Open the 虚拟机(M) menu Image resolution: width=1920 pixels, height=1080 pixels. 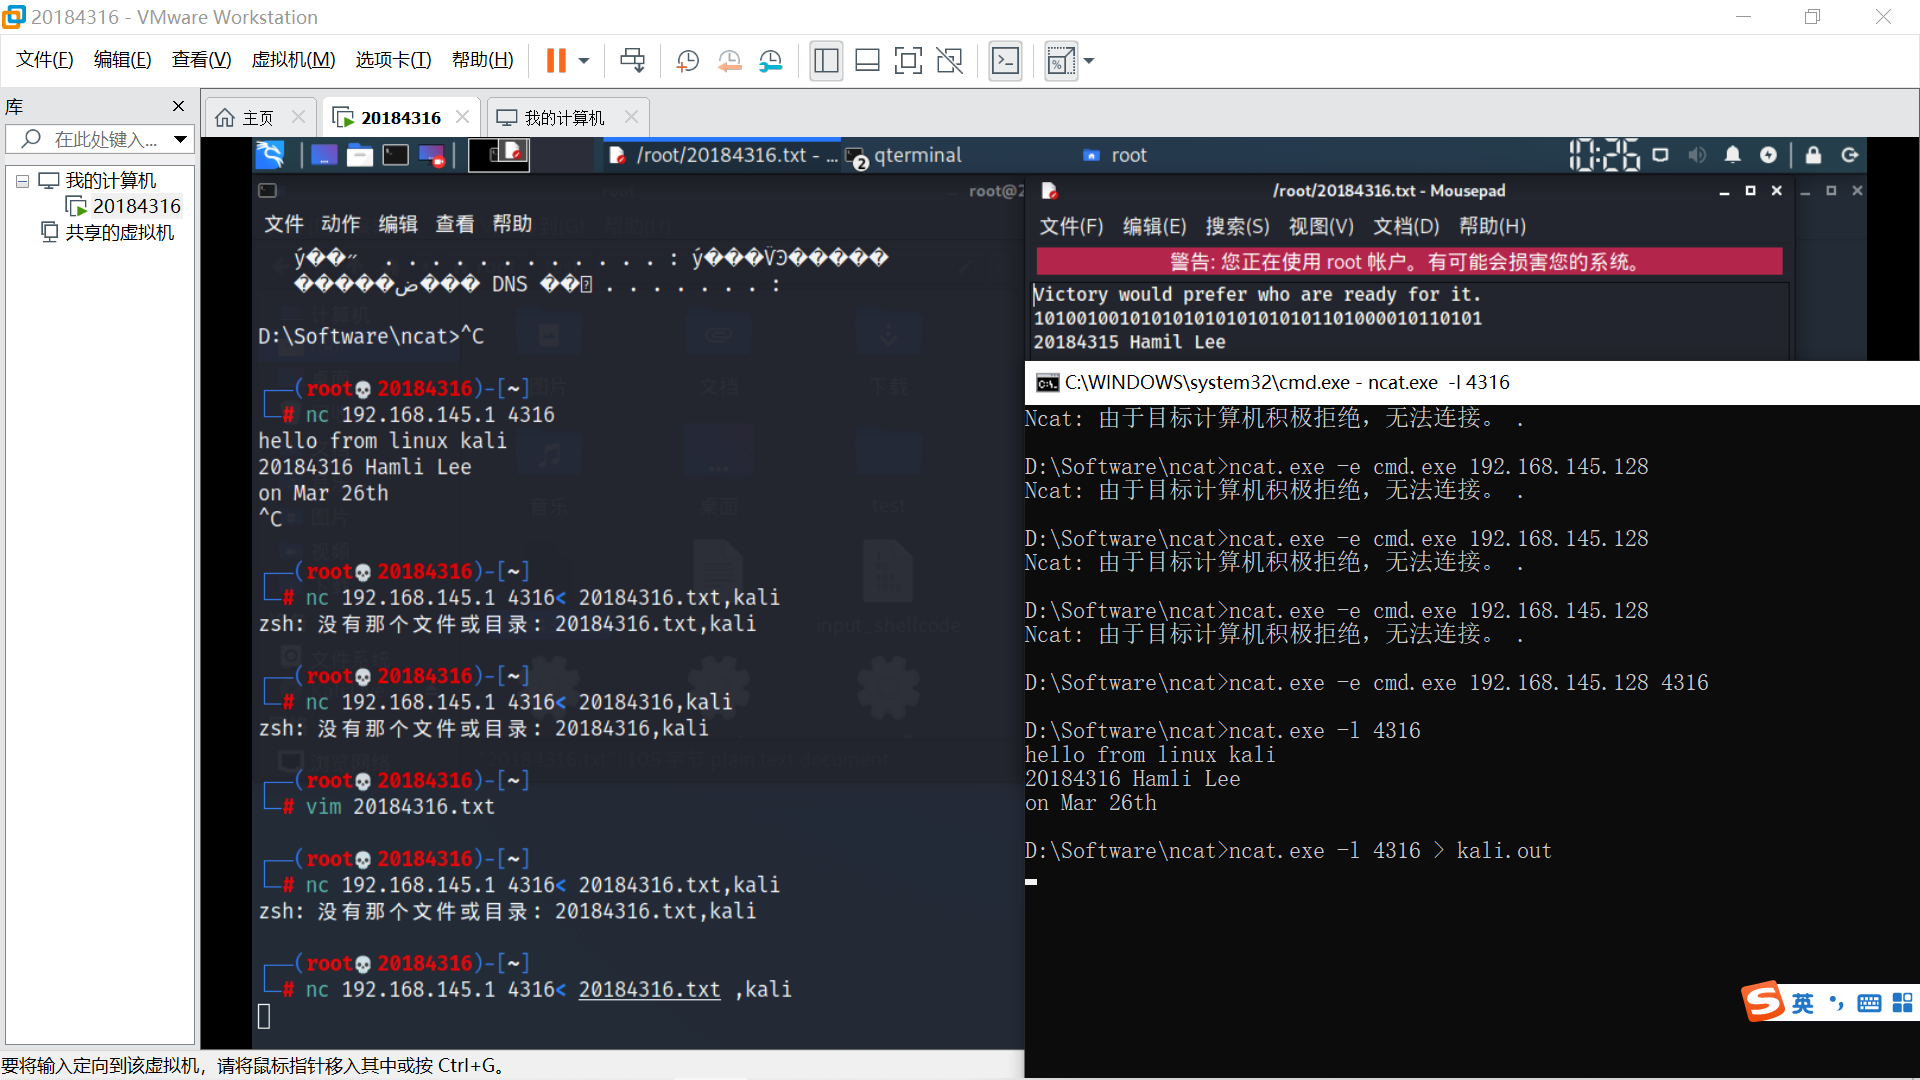point(293,60)
